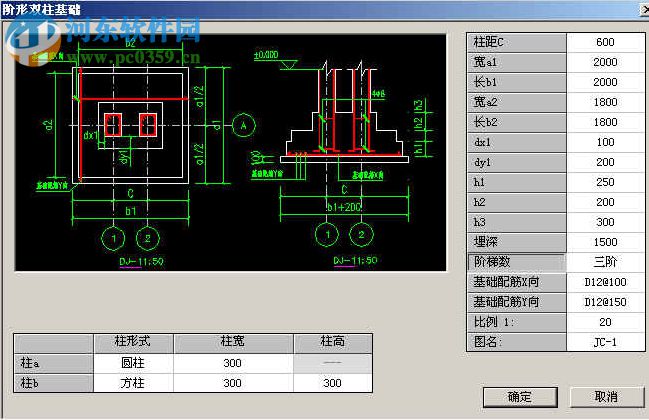This screenshot has width=649, height=420.
Task: Click the 阶梯数 label cell
Action: [x=517, y=262]
